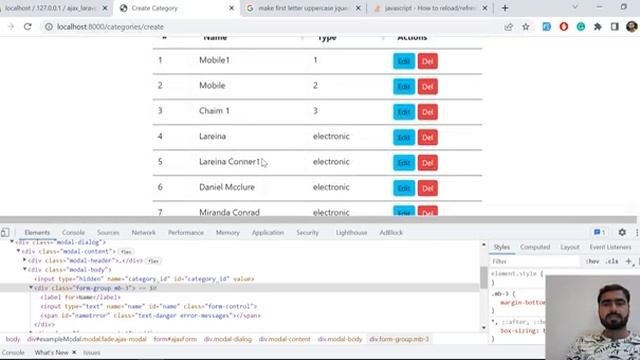
Task: Toggle the browser side panel icon
Action: (615, 27)
